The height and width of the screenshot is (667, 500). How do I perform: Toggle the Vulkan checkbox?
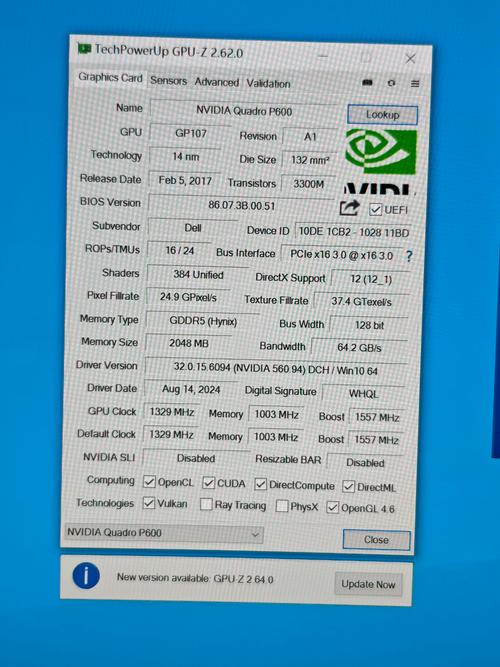(x=149, y=503)
